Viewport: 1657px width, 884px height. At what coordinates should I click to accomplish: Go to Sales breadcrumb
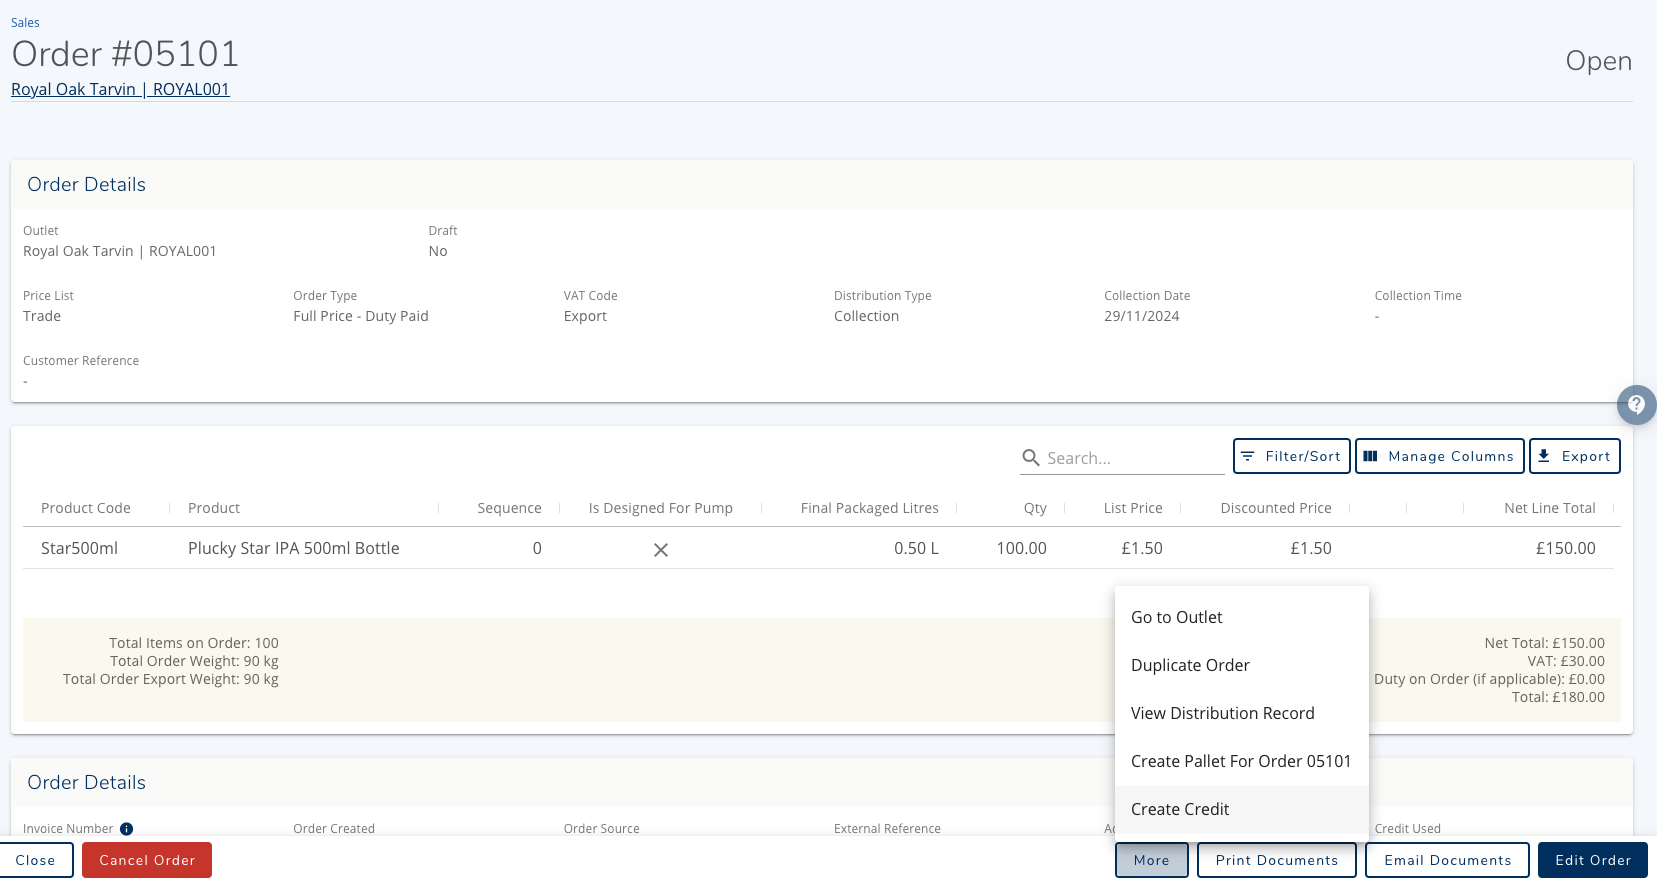[x=25, y=22]
